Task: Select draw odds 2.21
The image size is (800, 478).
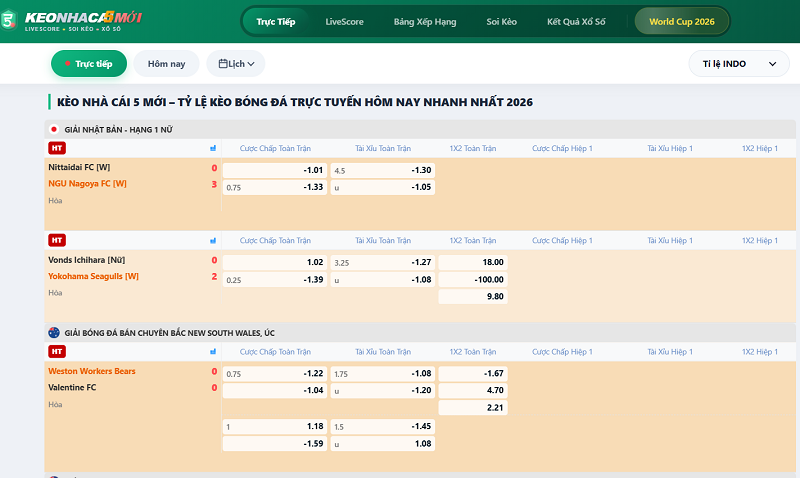Action: [x=473, y=408]
